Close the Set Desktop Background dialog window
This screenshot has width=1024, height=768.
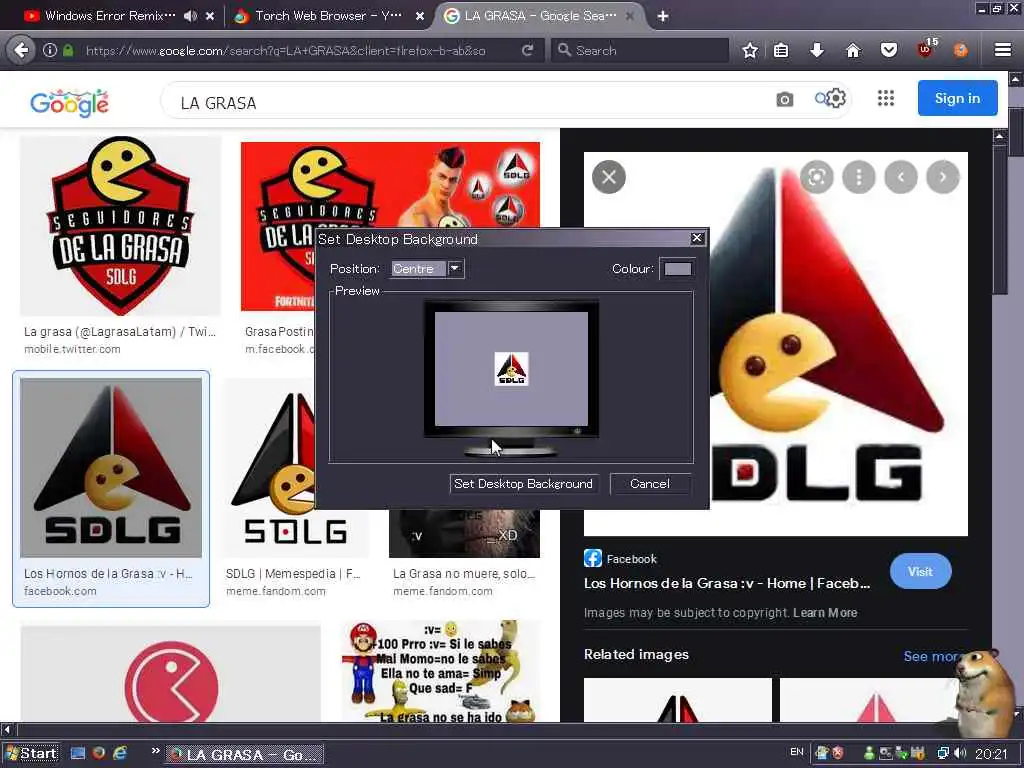click(x=697, y=238)
